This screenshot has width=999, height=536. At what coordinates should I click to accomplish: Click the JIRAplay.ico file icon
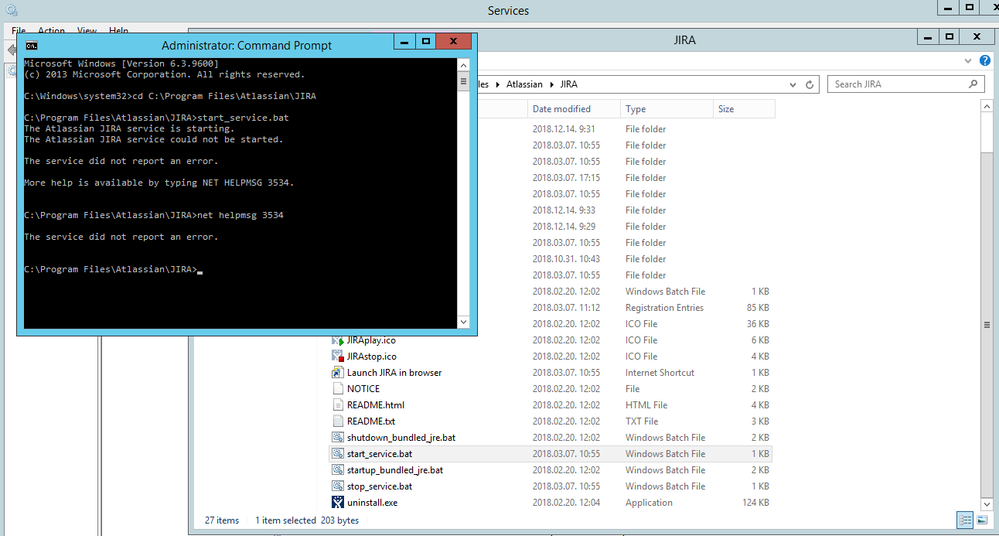pyautogui.click(x=338, y=340)
